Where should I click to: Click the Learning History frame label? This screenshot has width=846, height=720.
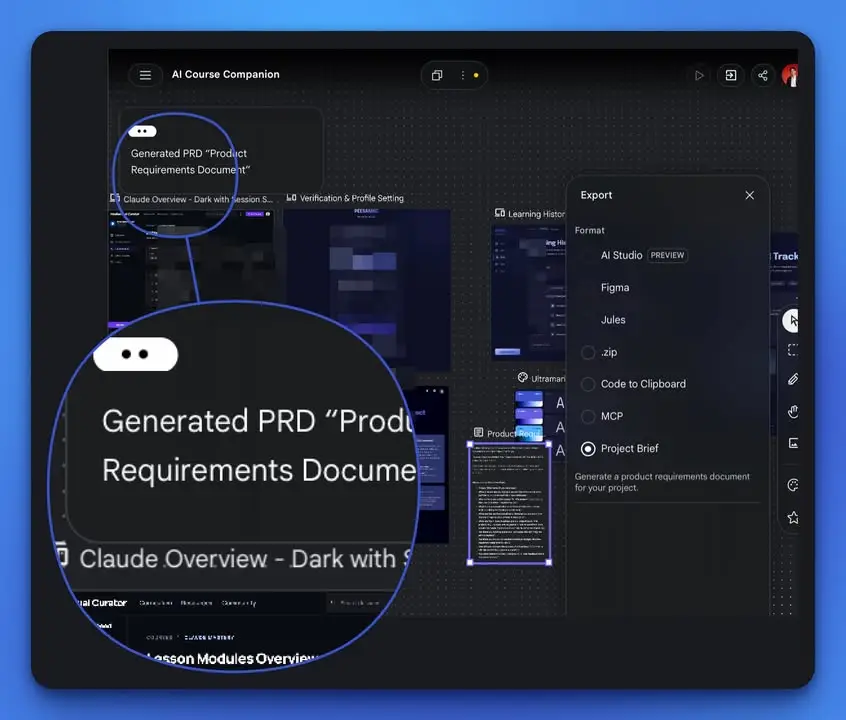coord(536,214)
